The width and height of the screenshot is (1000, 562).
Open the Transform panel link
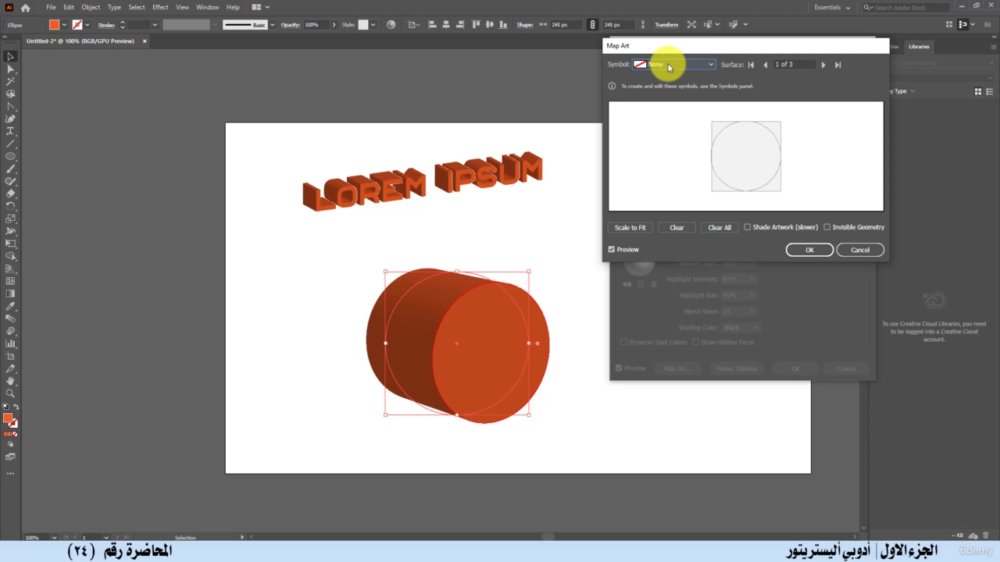pos(666,25)
